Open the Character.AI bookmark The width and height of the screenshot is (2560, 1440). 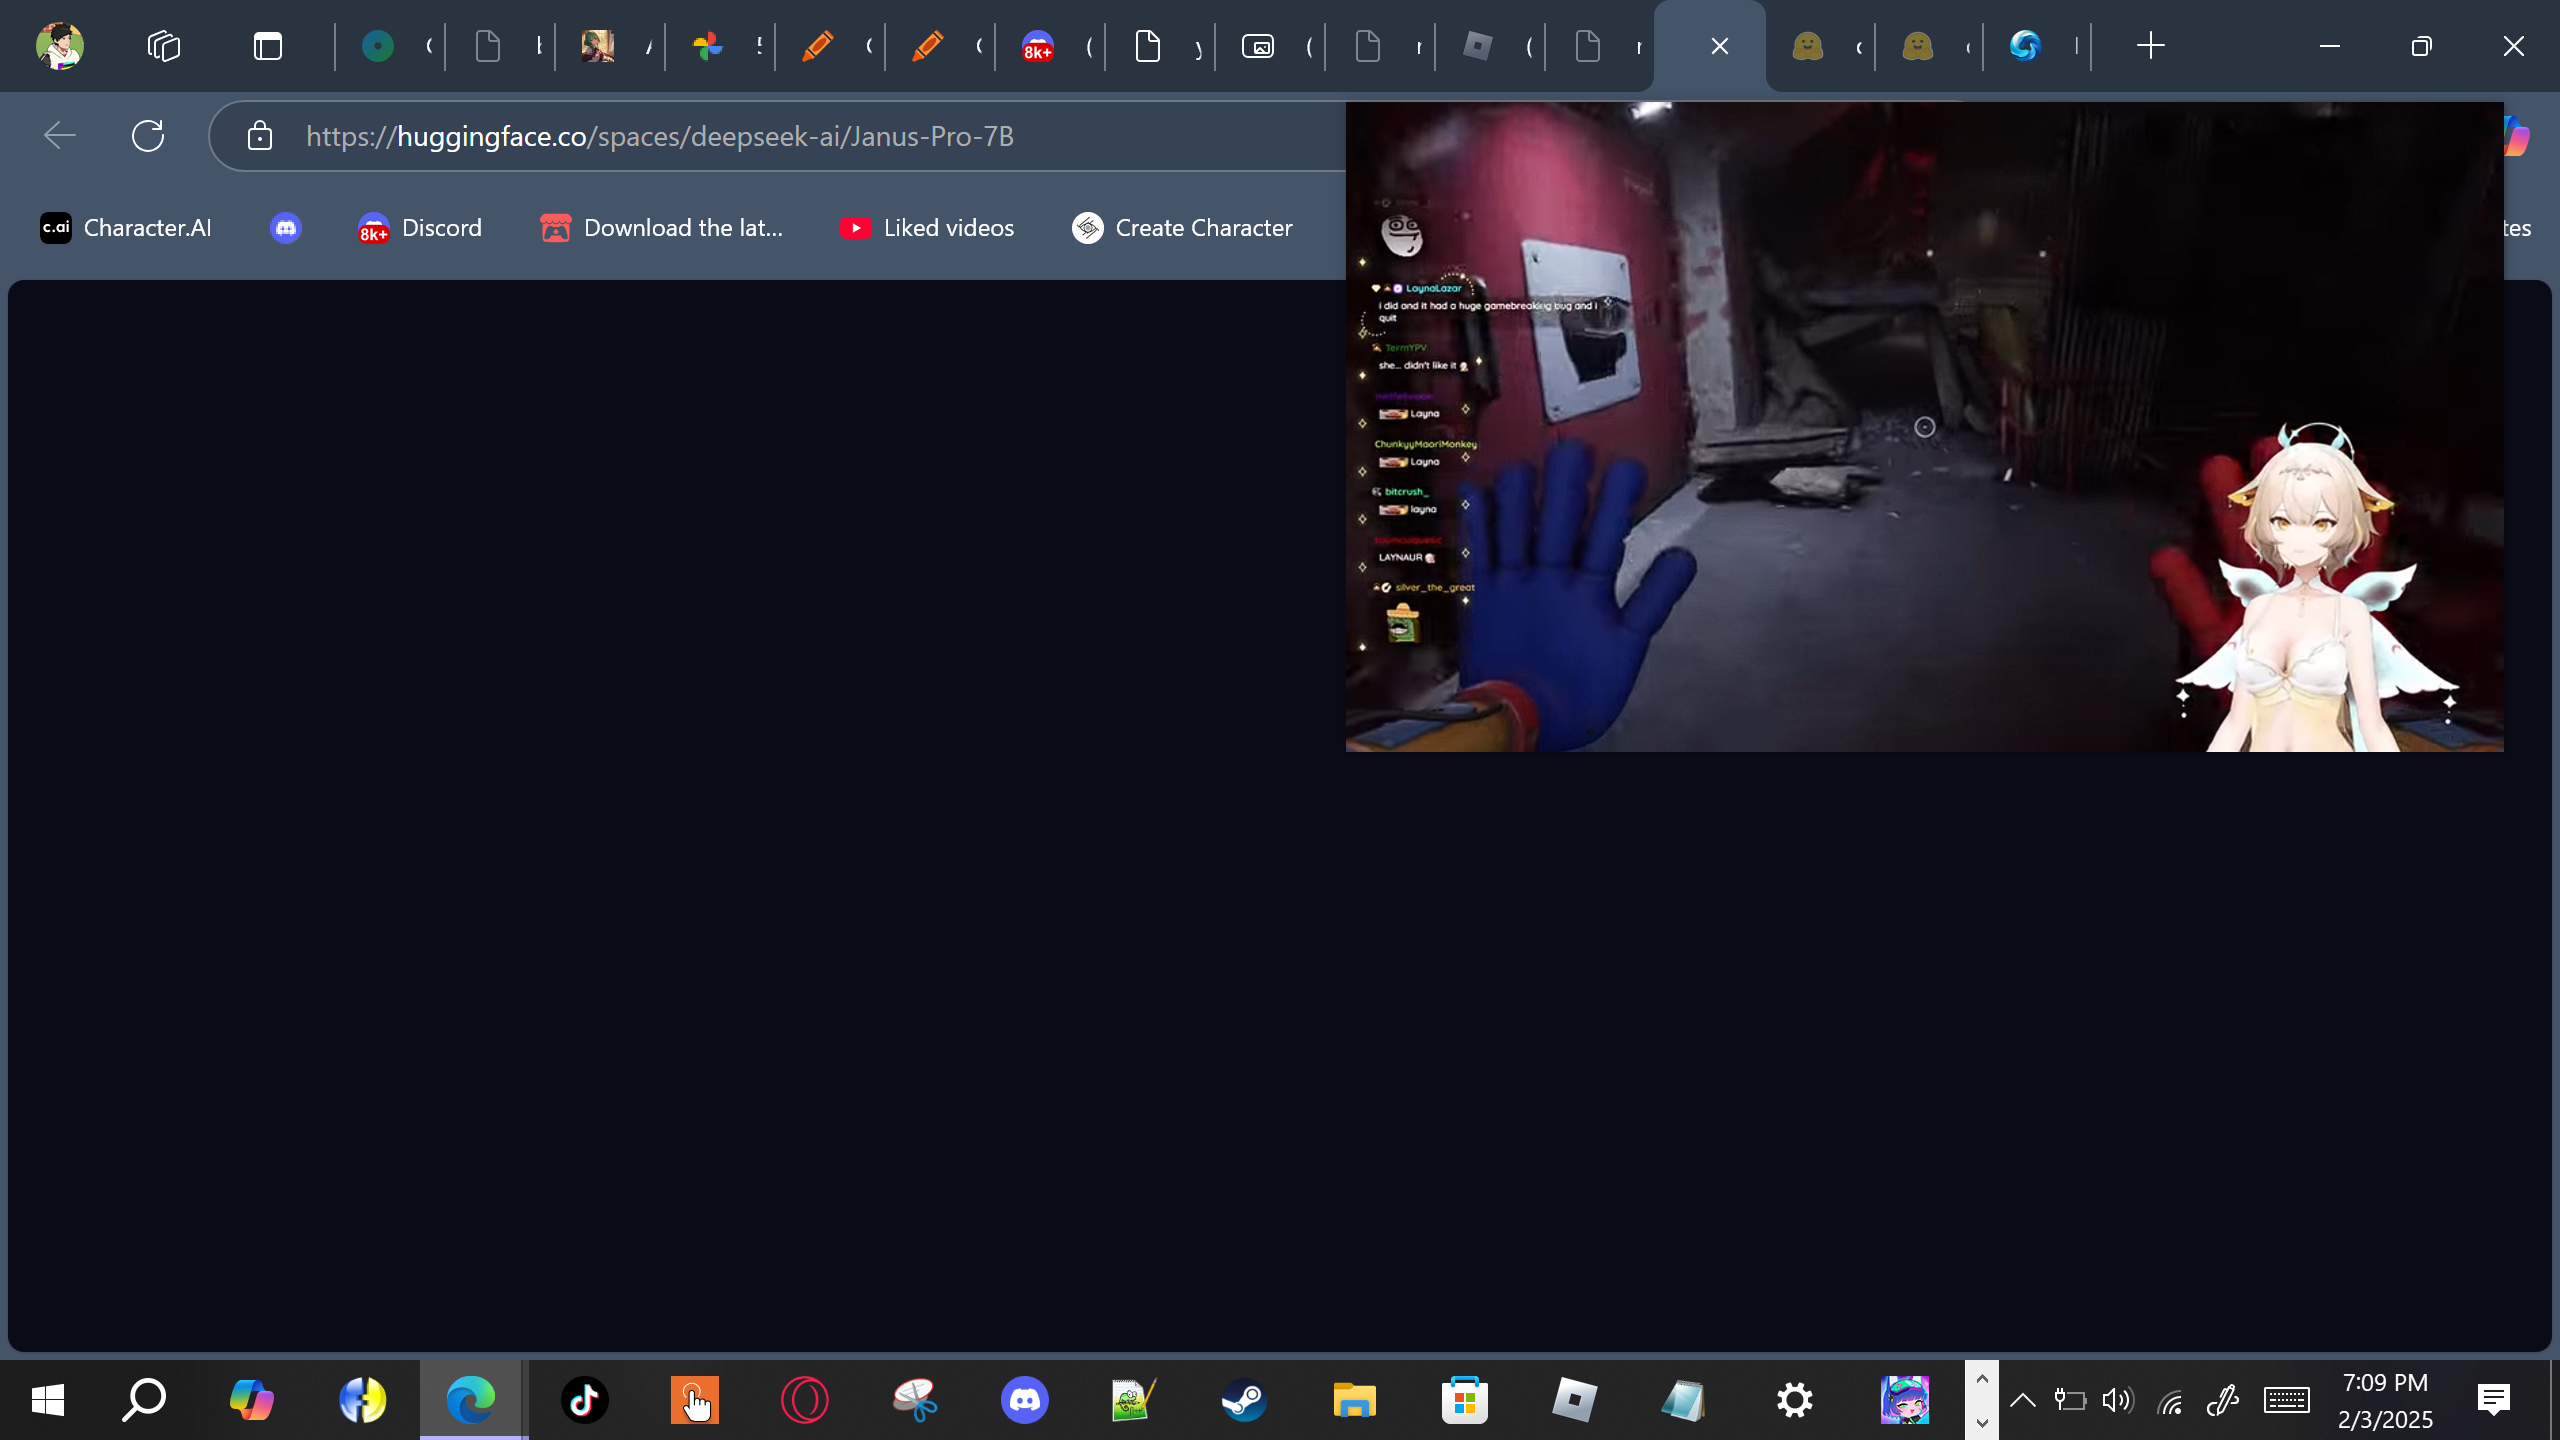[126, 228]
